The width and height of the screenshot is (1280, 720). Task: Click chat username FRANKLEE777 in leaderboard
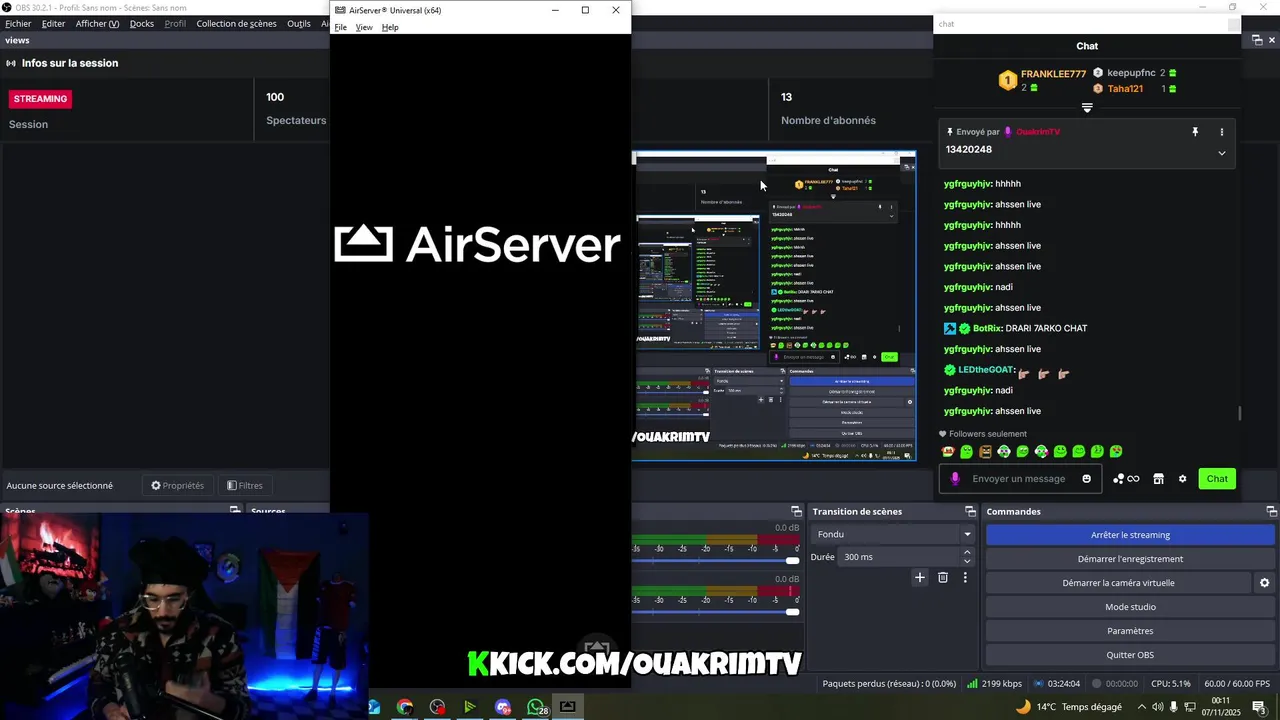(1053, 74)
